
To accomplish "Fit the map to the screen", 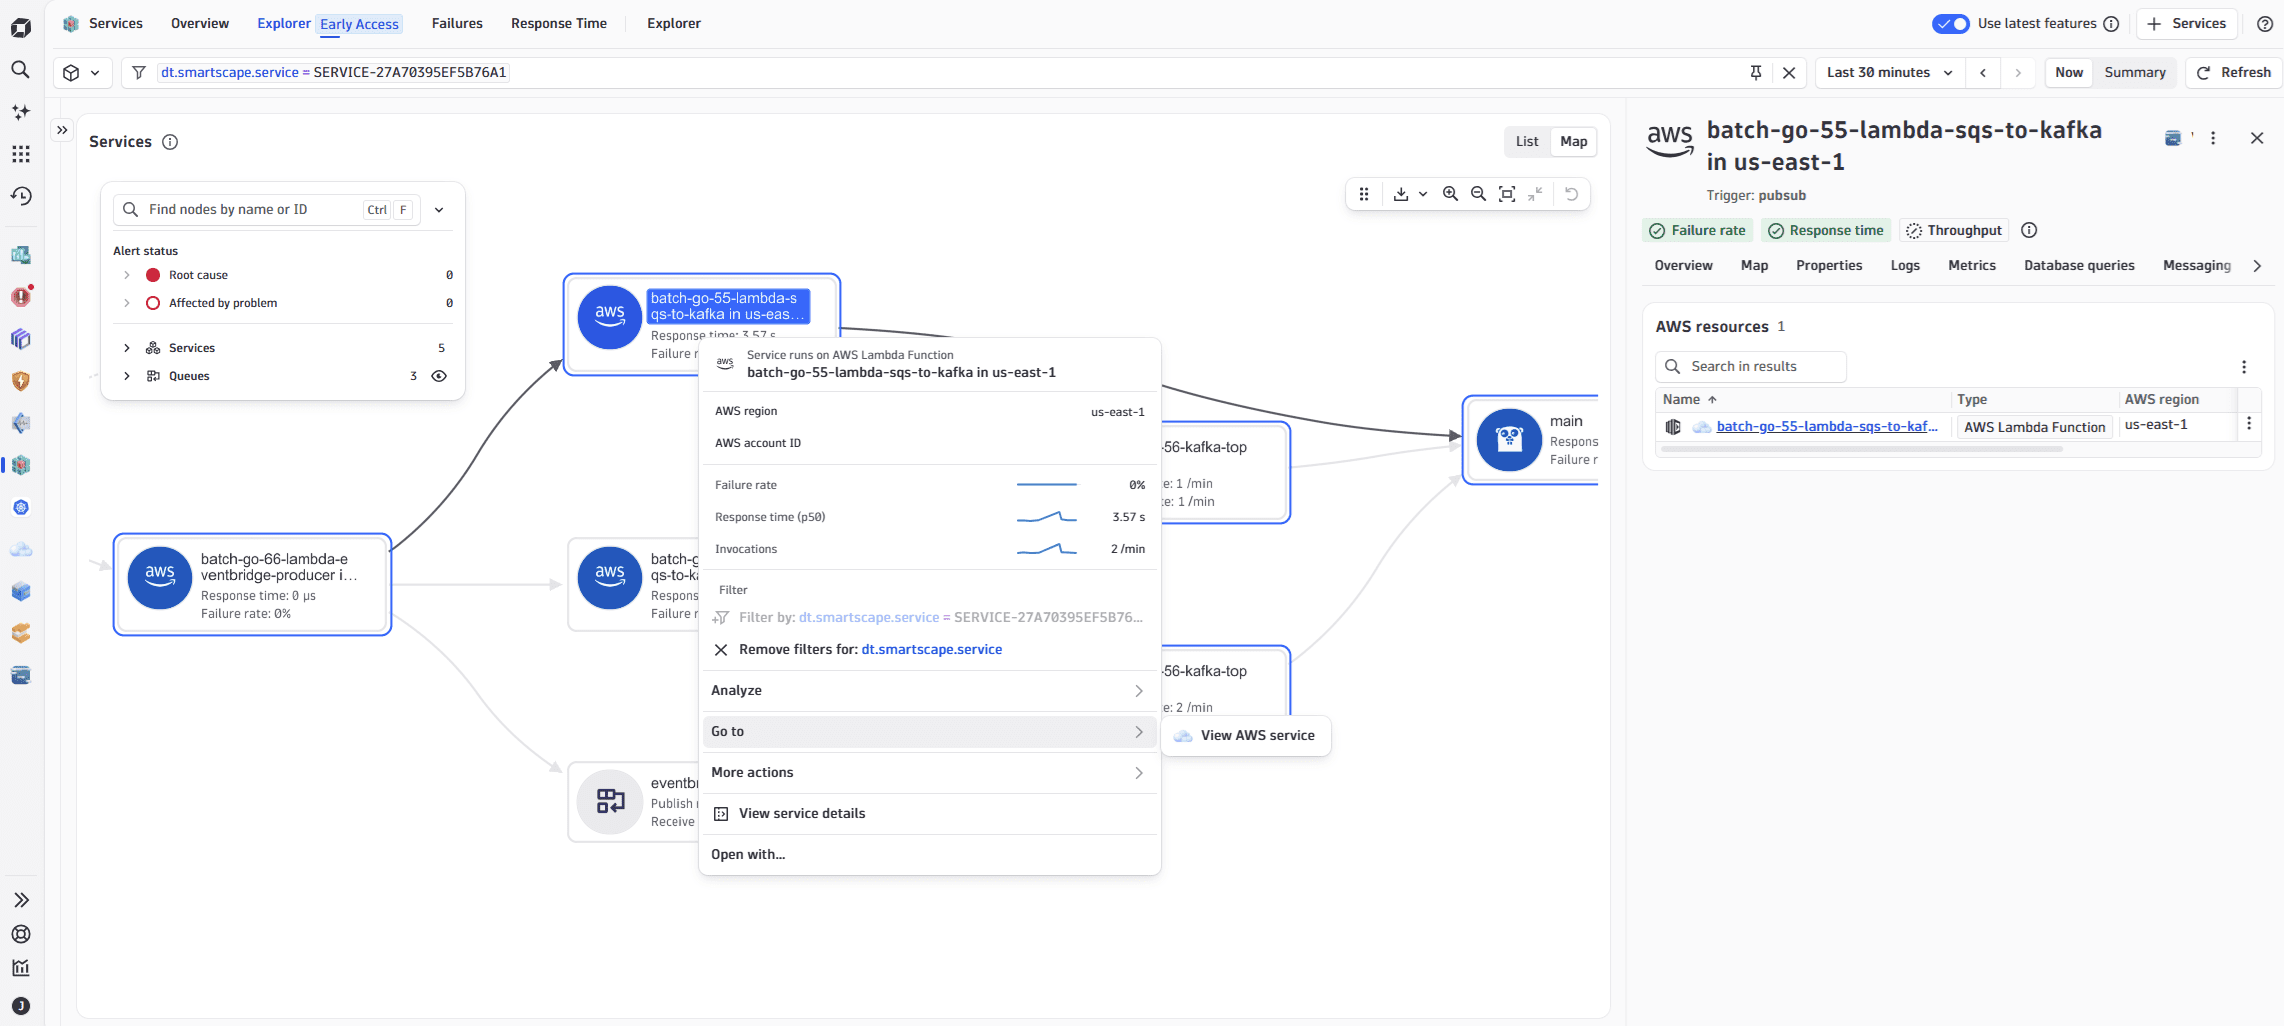I will click(1507, 194).
